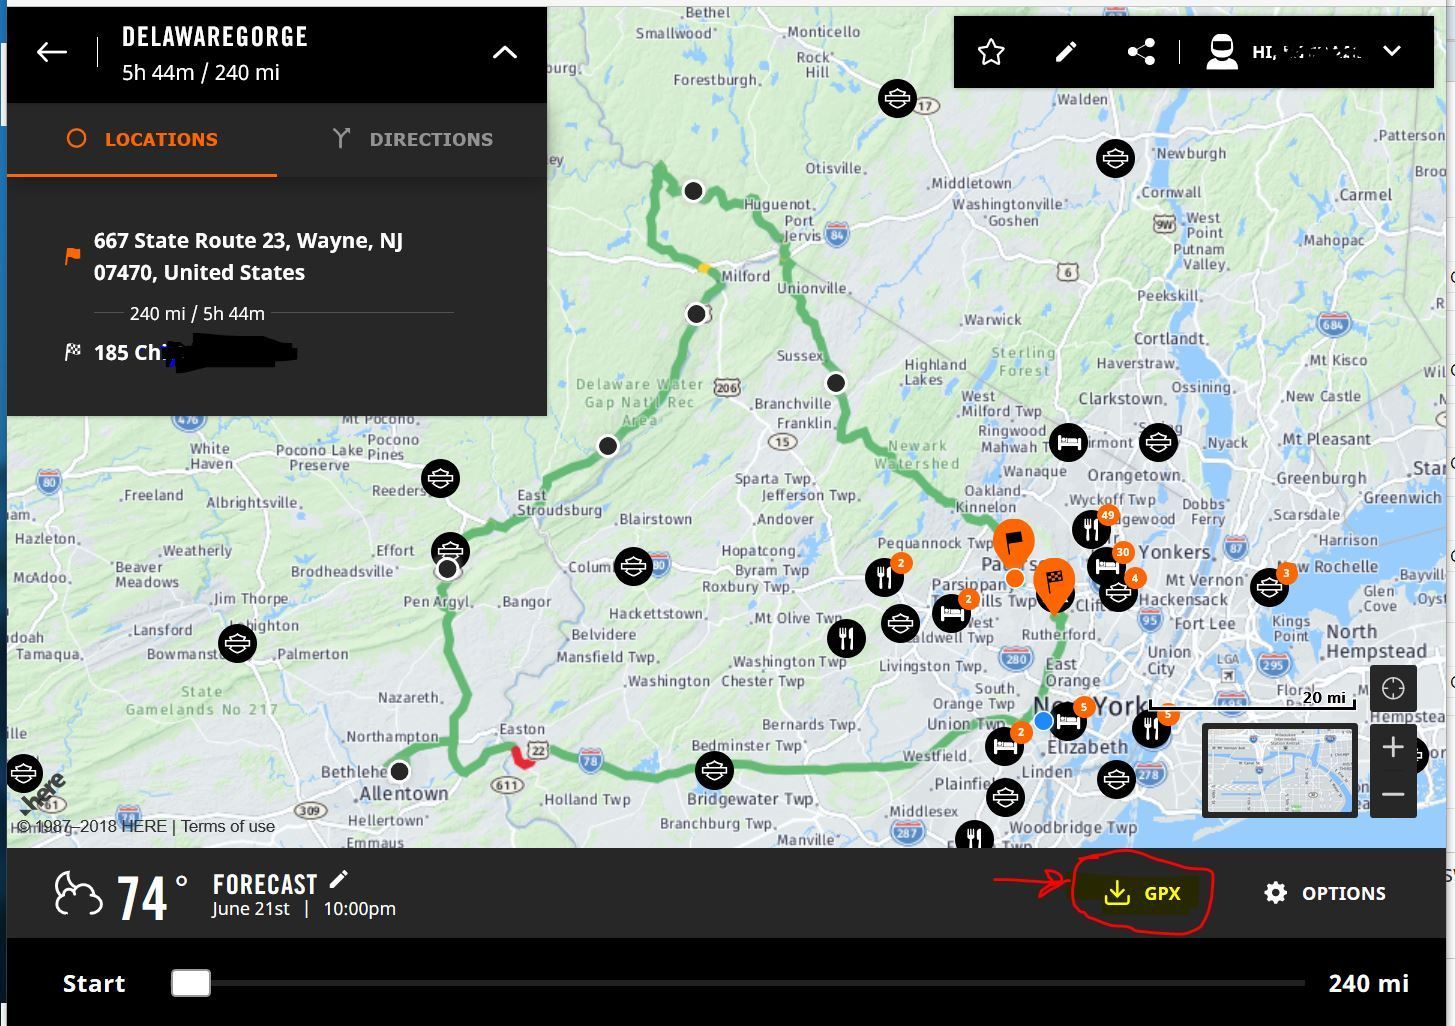The width and height of the screenshot is (1455, 1026).
Task: Click the mini-map overview thumbnail
Action: tap(1279, 770)
